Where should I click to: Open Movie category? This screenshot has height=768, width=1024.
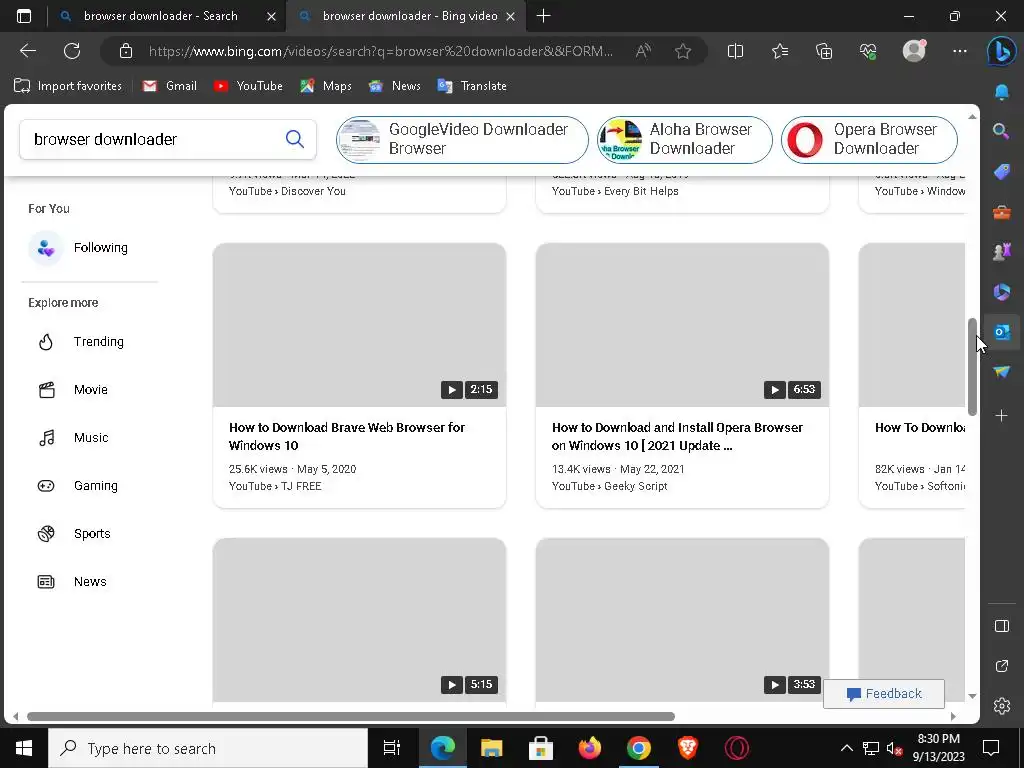(x=72, y=390)
